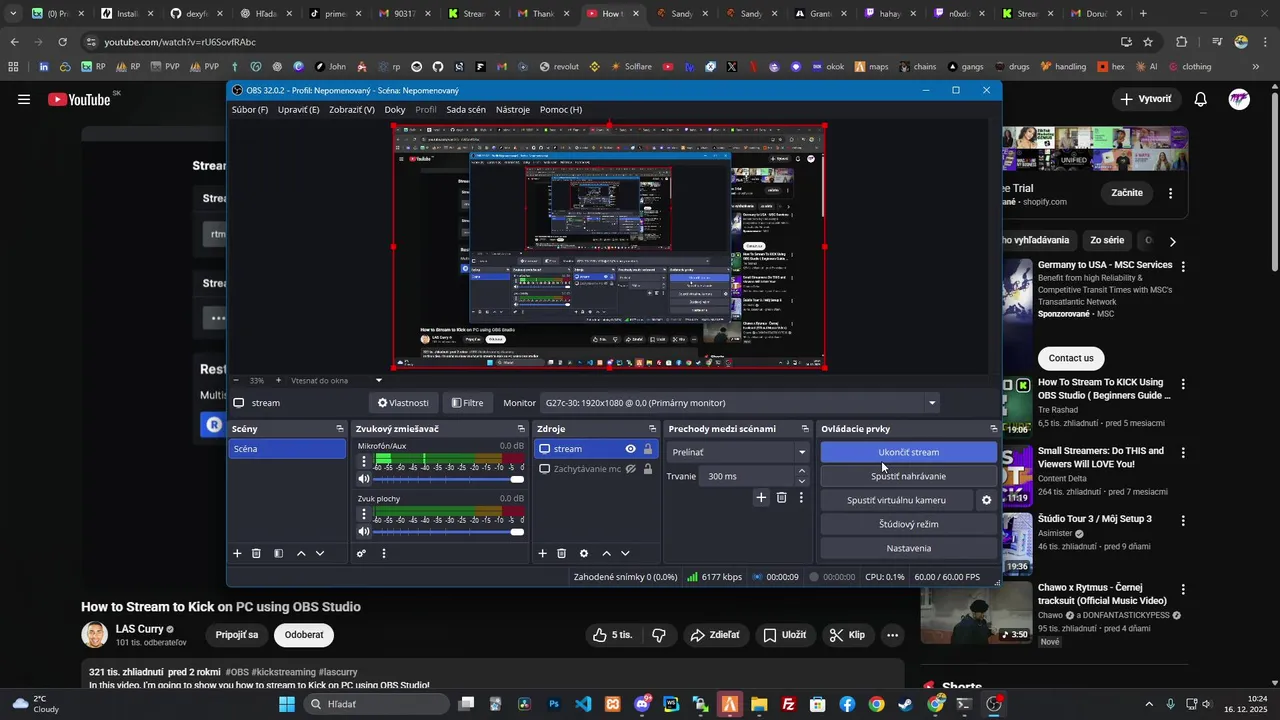This screenshot has height=720, width=1280.
Task: Mute the Zvuk plochy speaker icon
Action: [x=364, y=532]
